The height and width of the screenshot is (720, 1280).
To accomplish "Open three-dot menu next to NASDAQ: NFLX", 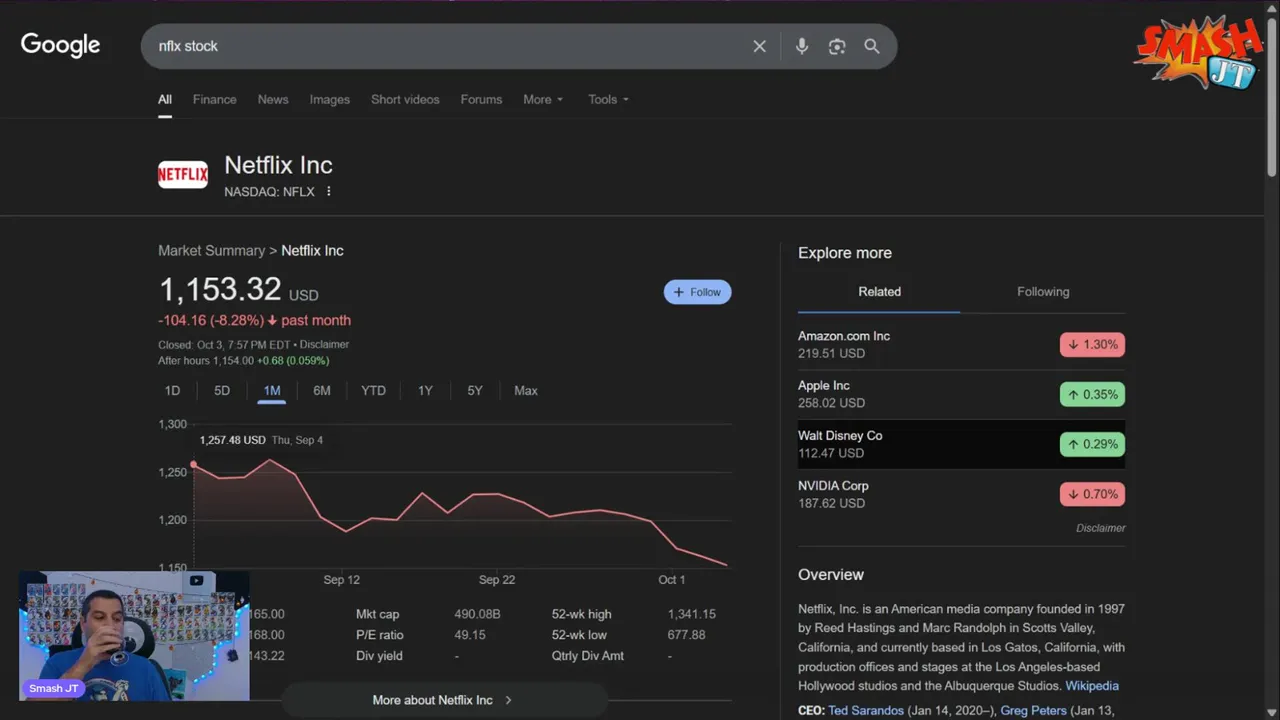I will coord(328,192).
